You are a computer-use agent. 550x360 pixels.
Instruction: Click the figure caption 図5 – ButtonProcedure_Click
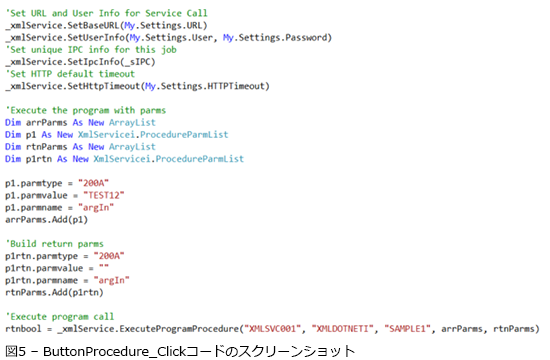click(x=181, y=351)
